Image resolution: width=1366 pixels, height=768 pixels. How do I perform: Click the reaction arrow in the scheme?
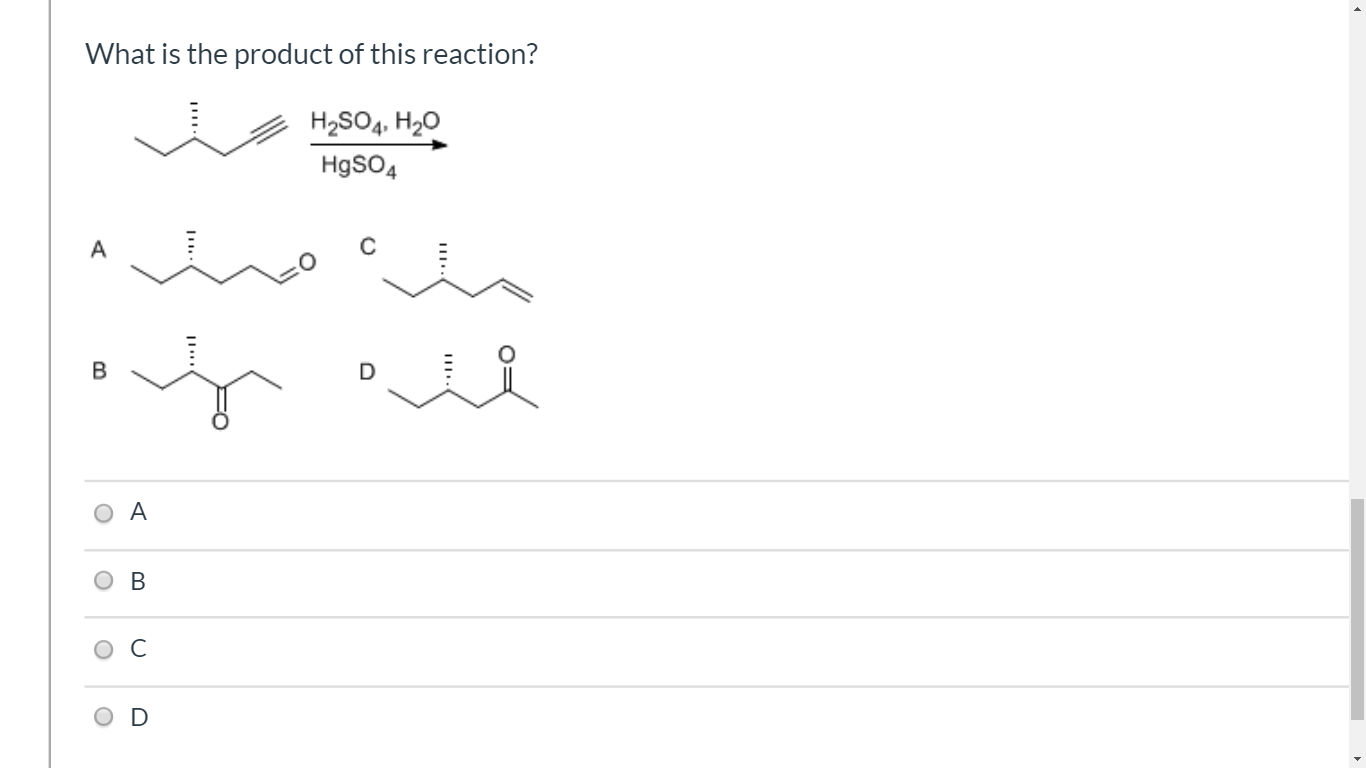point(378,146)
